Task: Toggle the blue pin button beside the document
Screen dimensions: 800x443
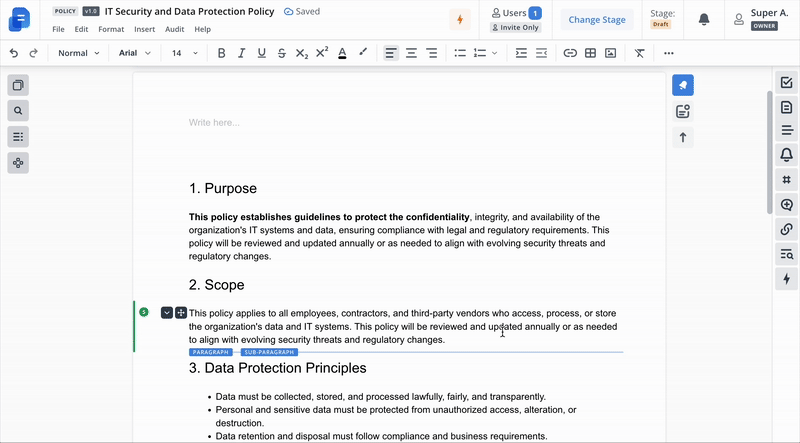Action: (683, 85)
